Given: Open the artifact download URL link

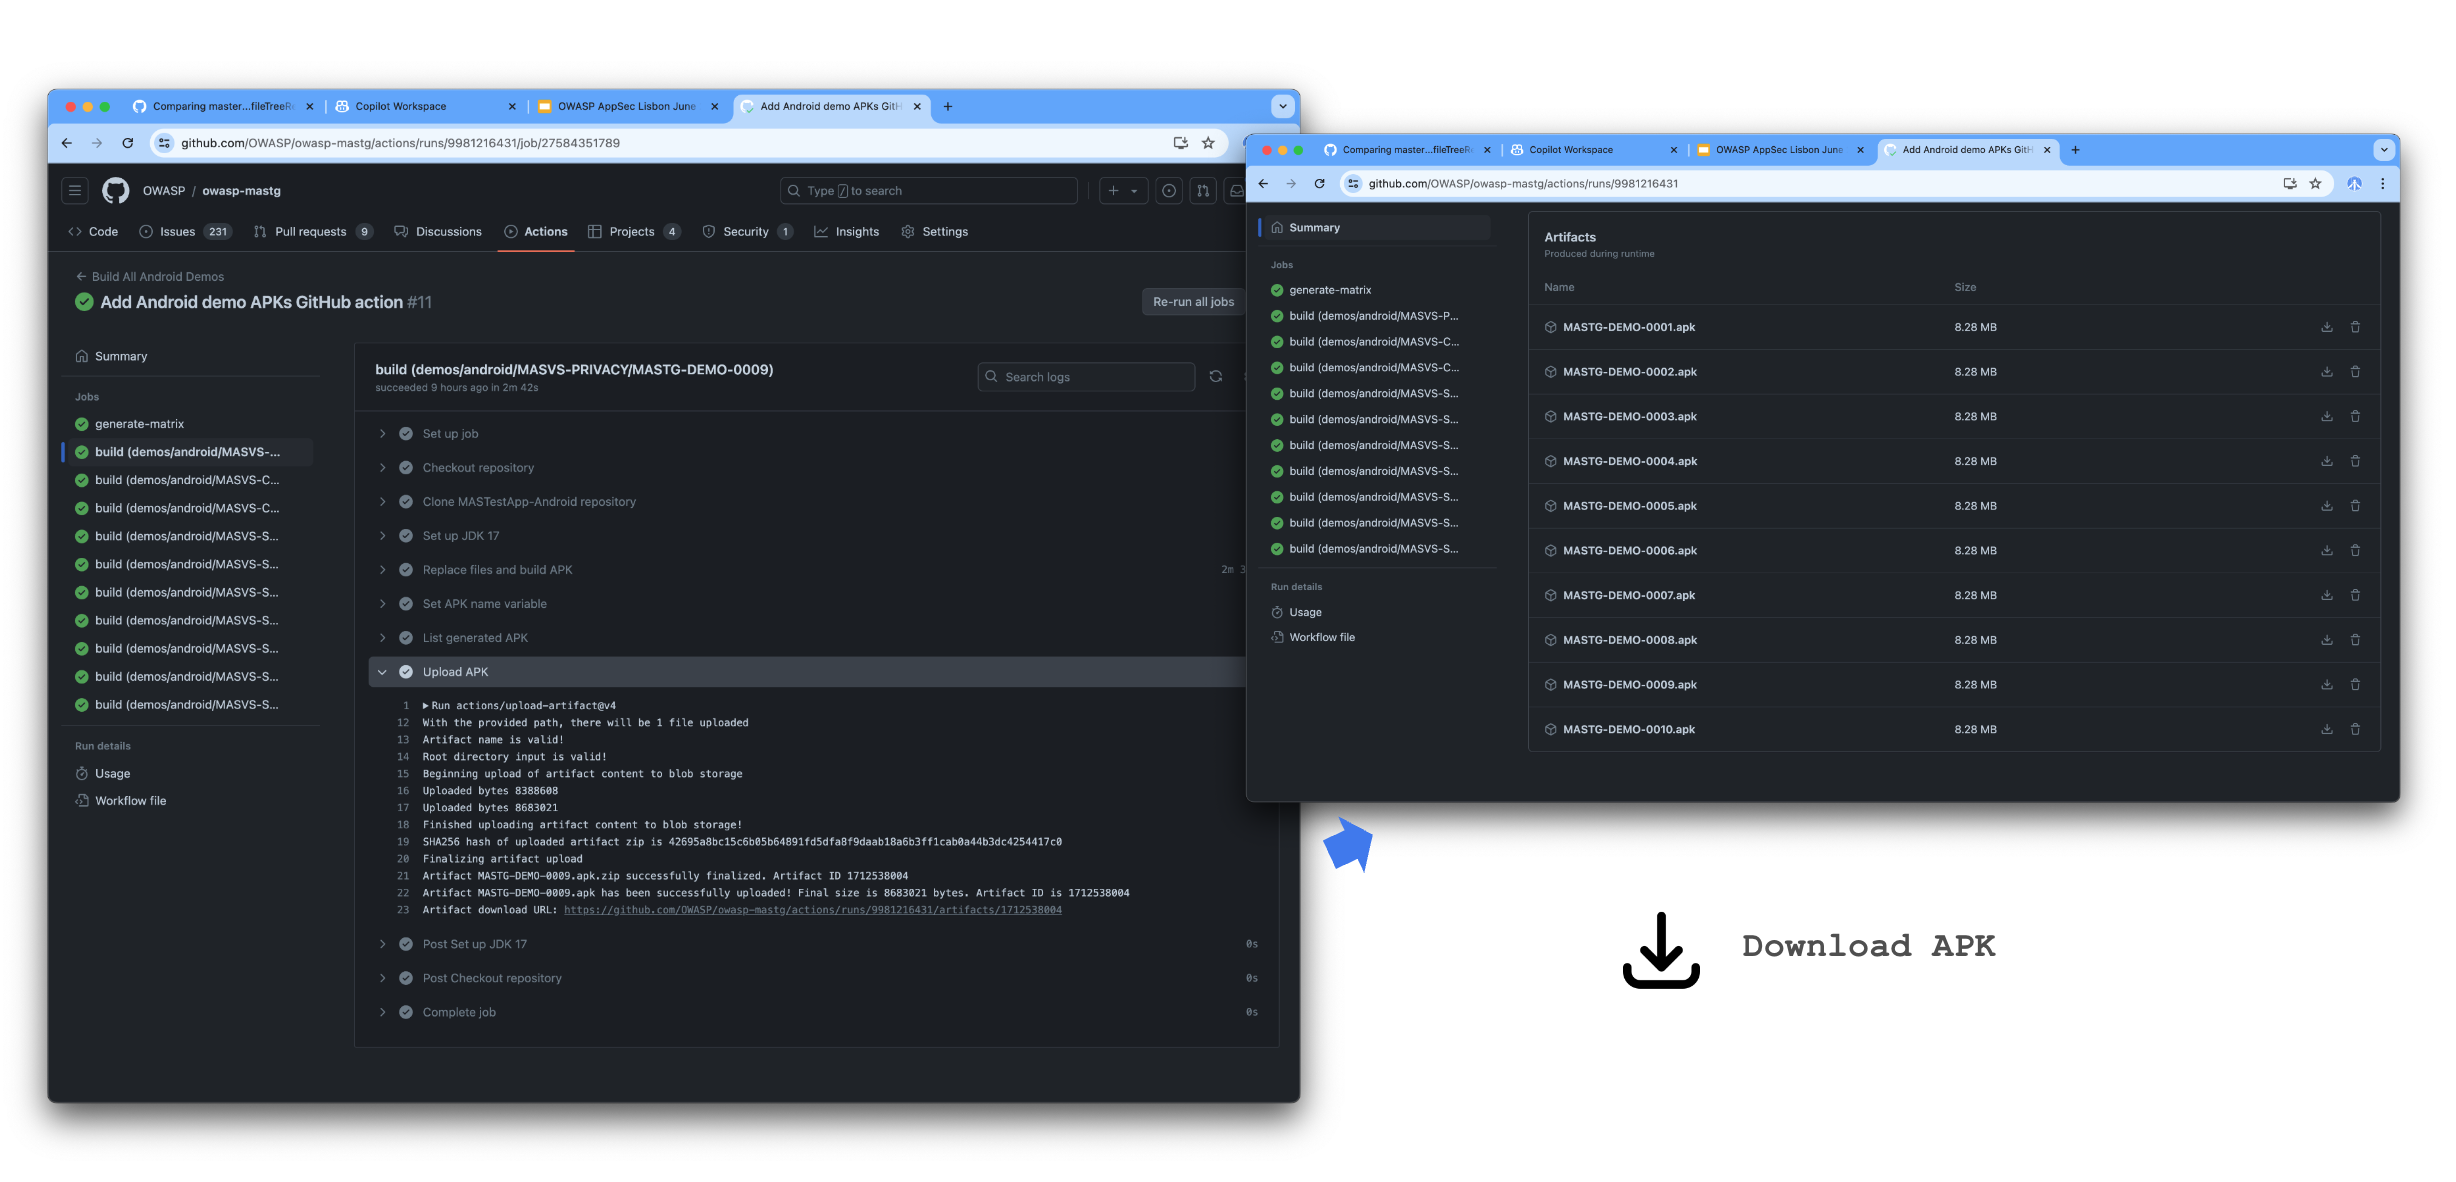Looking at the screenshot, I should point(812,910).
